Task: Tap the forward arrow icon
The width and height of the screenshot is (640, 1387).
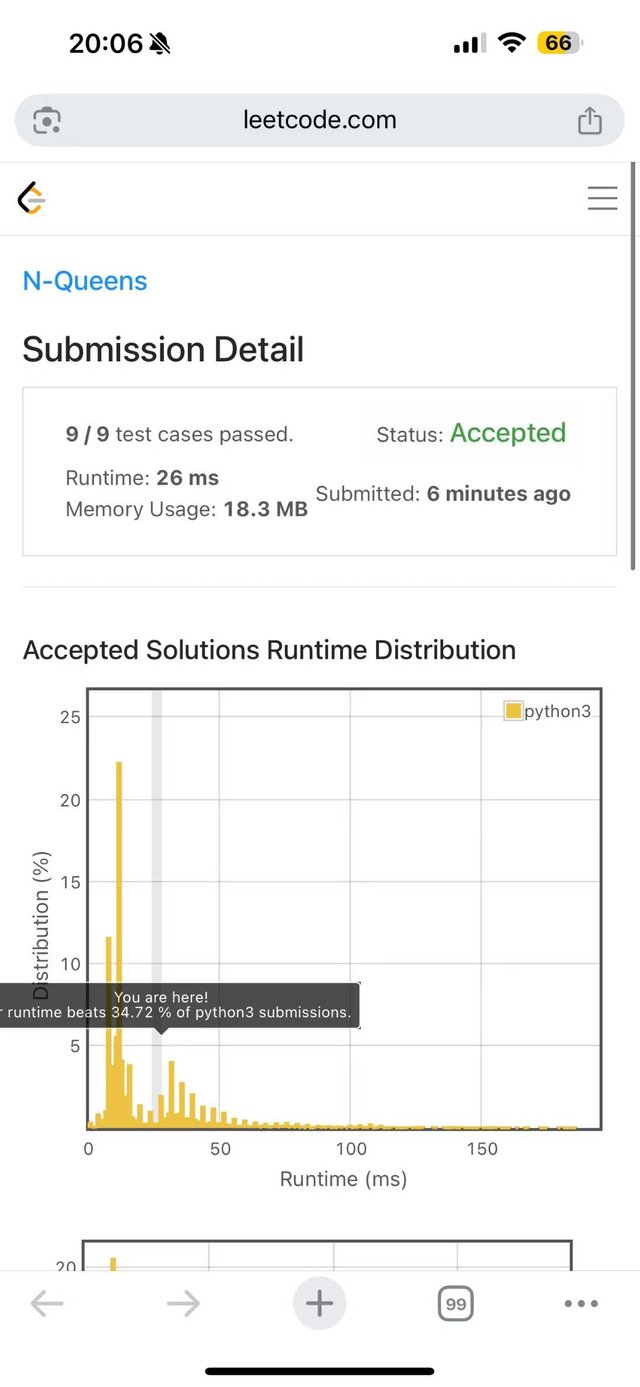Action: 183,1303
